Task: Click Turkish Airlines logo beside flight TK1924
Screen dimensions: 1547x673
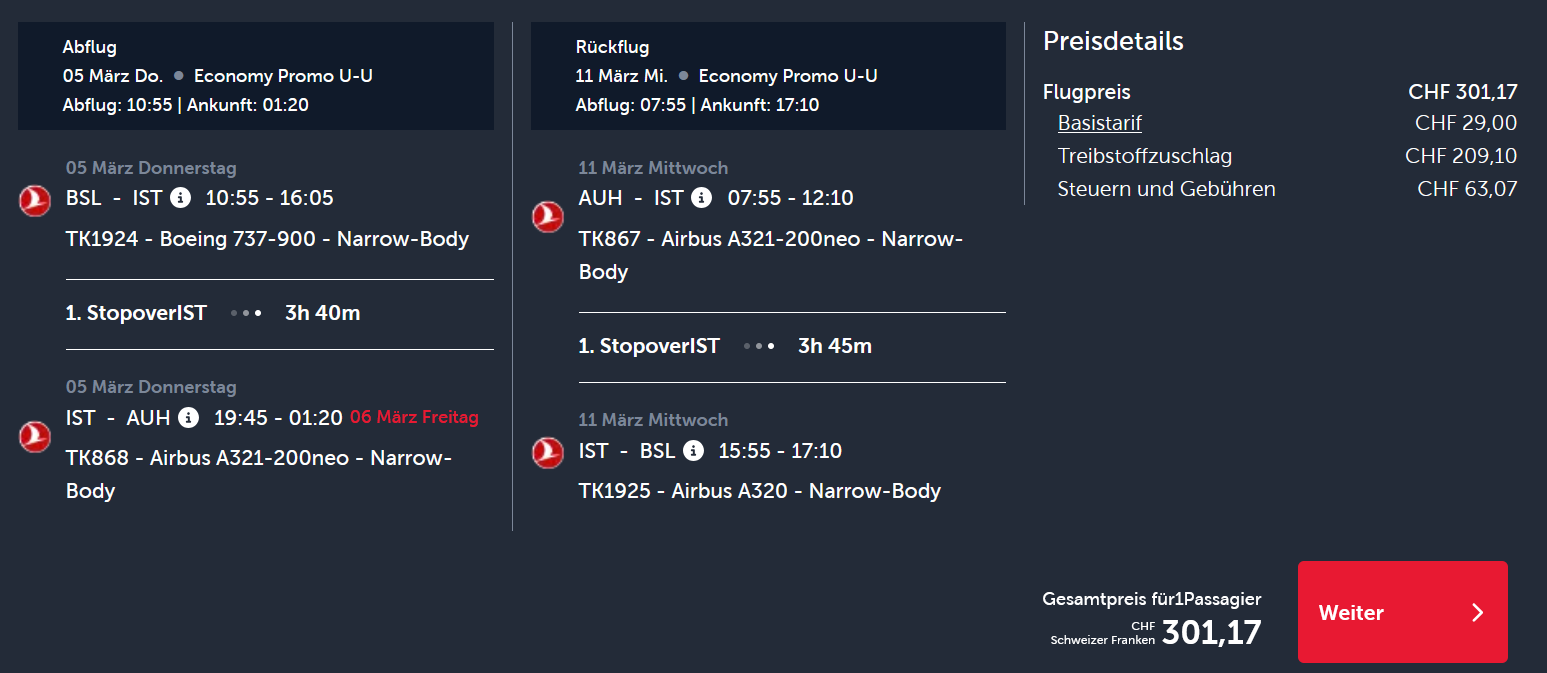Action: click(35, 201)
